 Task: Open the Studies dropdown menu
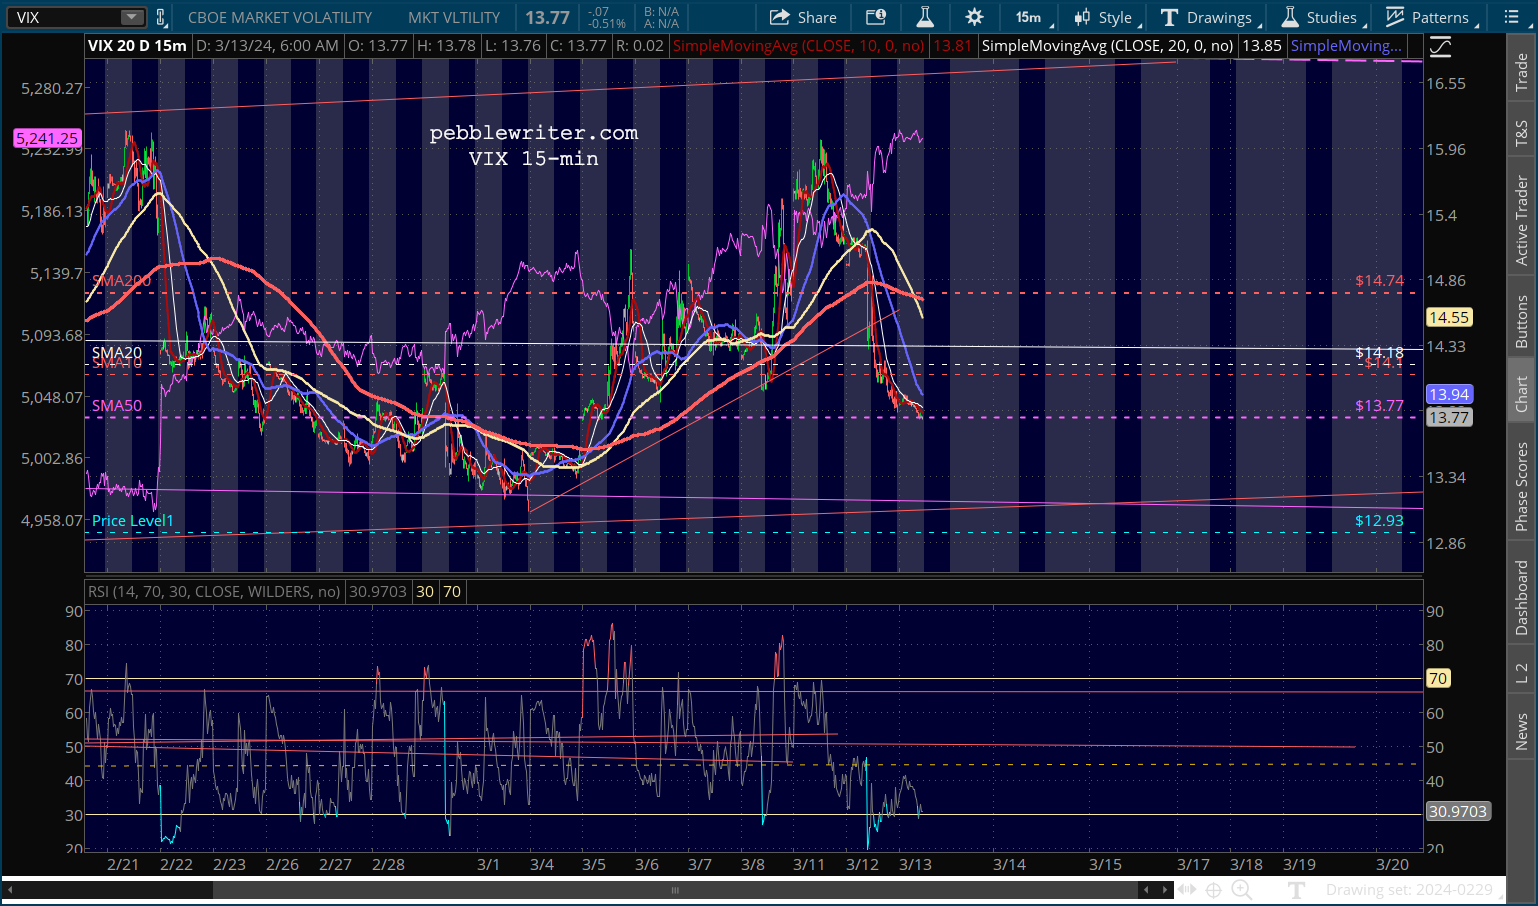[x=1320, y=17]
